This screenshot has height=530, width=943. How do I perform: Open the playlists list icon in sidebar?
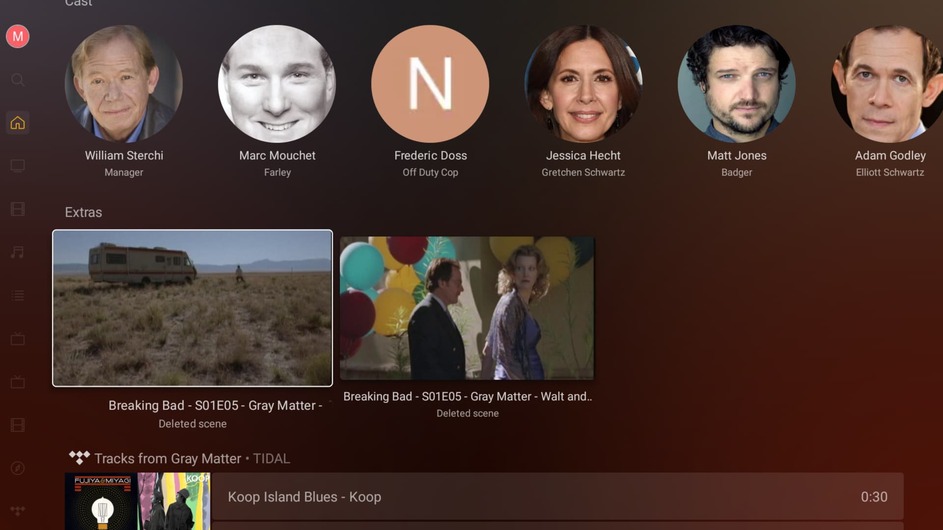[18, 295]
